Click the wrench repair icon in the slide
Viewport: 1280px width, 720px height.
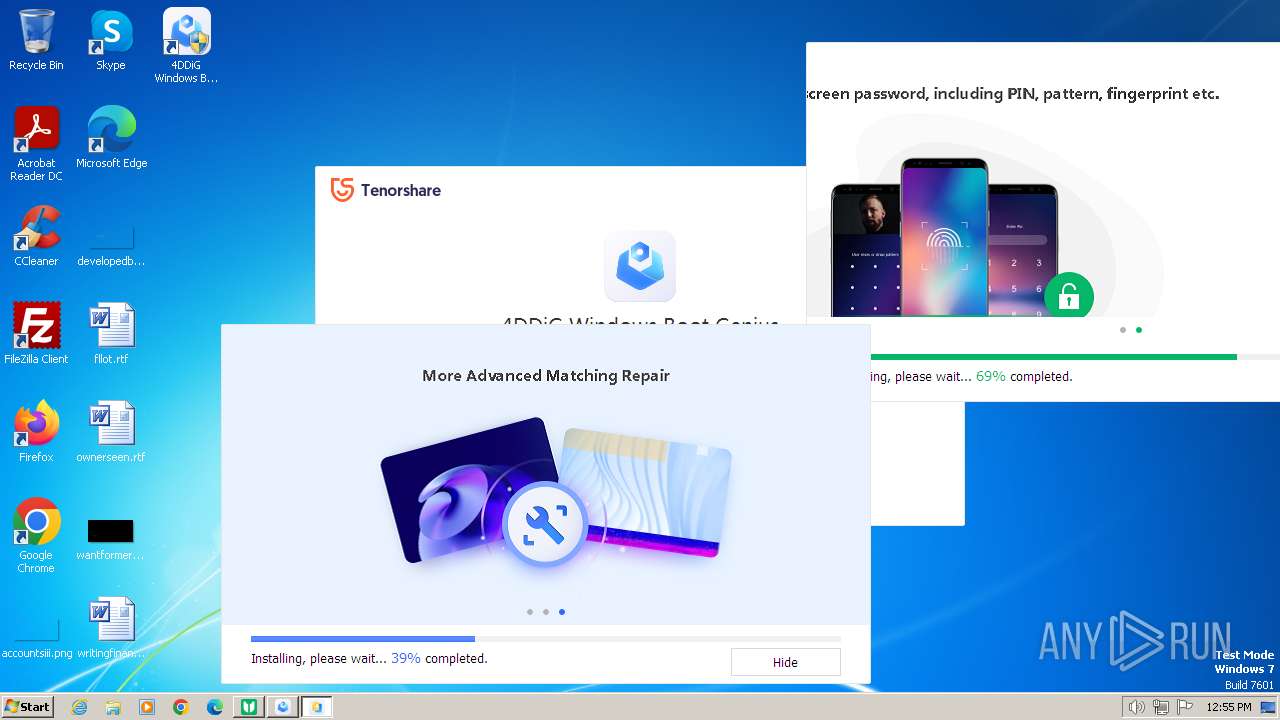(544, 524)
